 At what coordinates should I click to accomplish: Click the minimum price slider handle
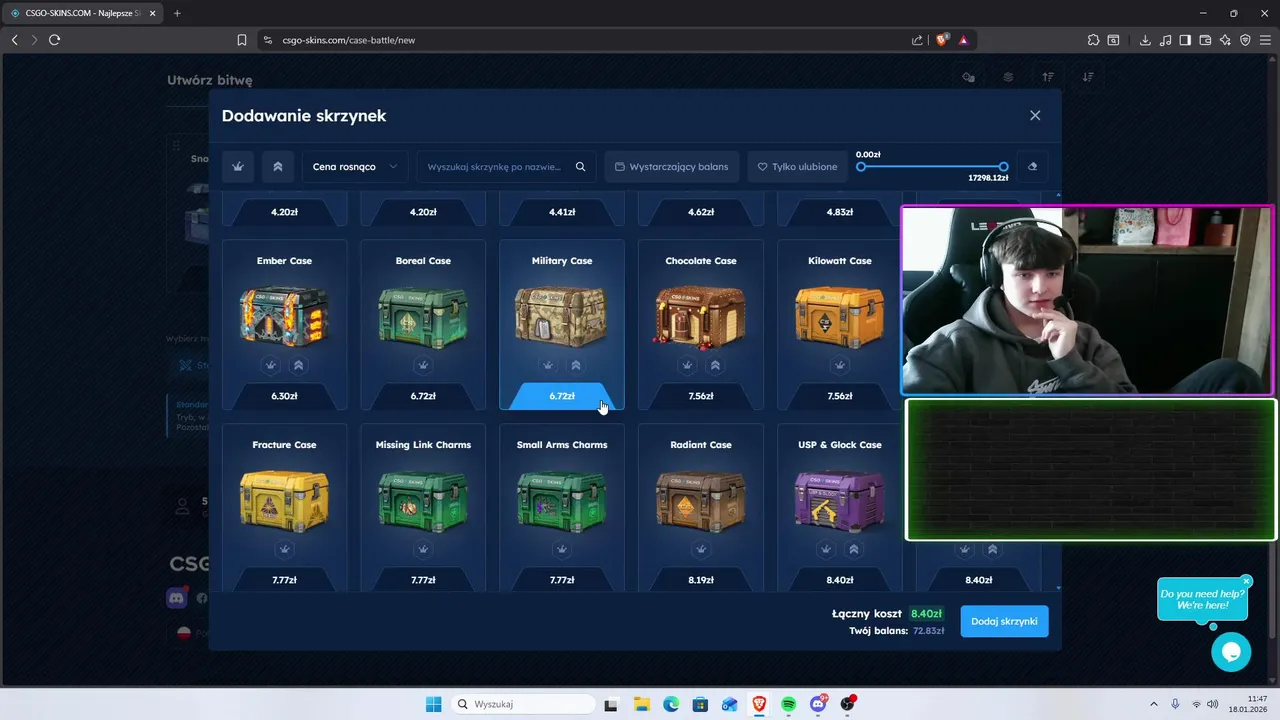[x=860, y=167]
